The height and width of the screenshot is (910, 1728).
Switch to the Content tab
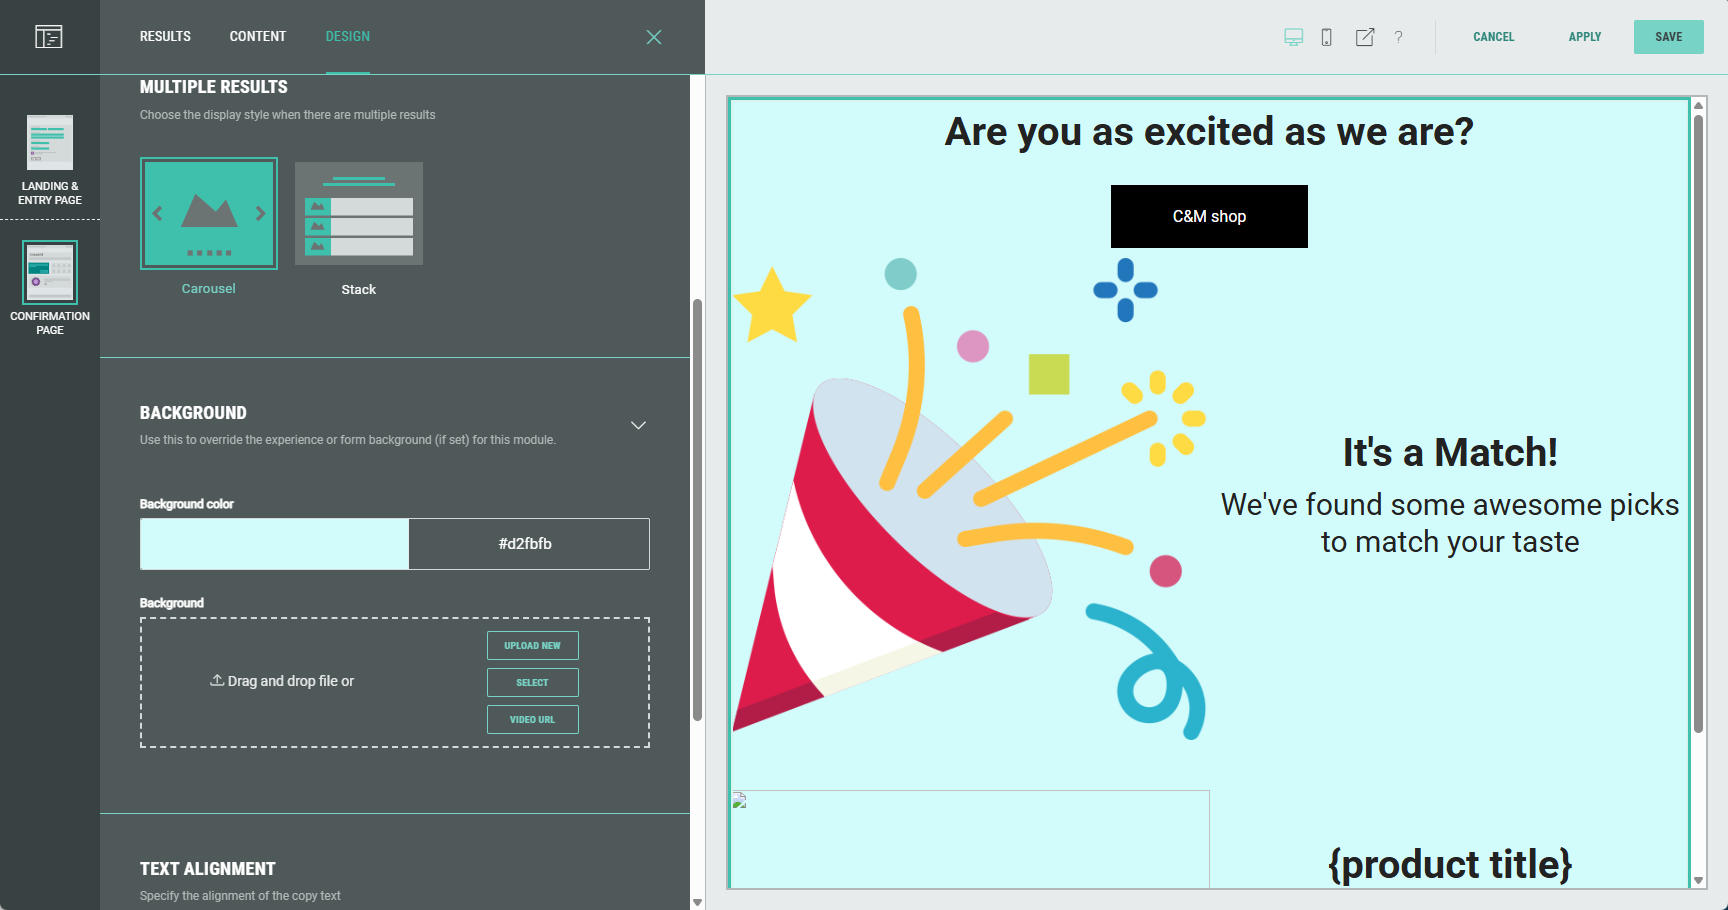pyautogui.click(x=257, y=37)
